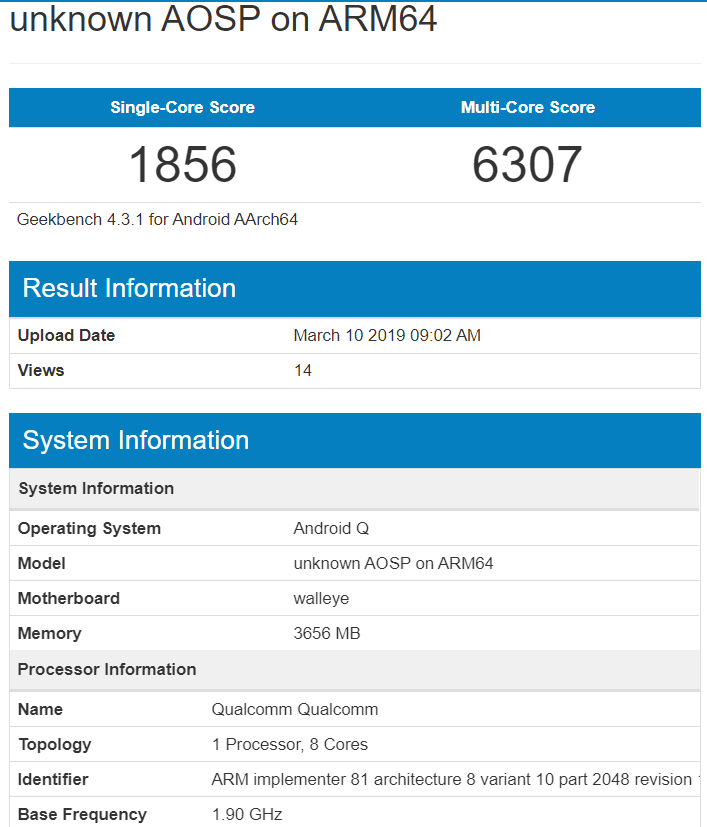Click the Processor Information subheader
707x827 pixels.
point(355,670)
